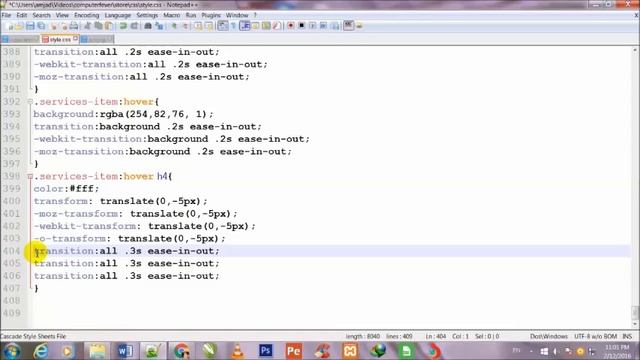Toggle Word Wrap in the toolbar
640x360 pixels.
pyautogui.click(x=223, y=26)
